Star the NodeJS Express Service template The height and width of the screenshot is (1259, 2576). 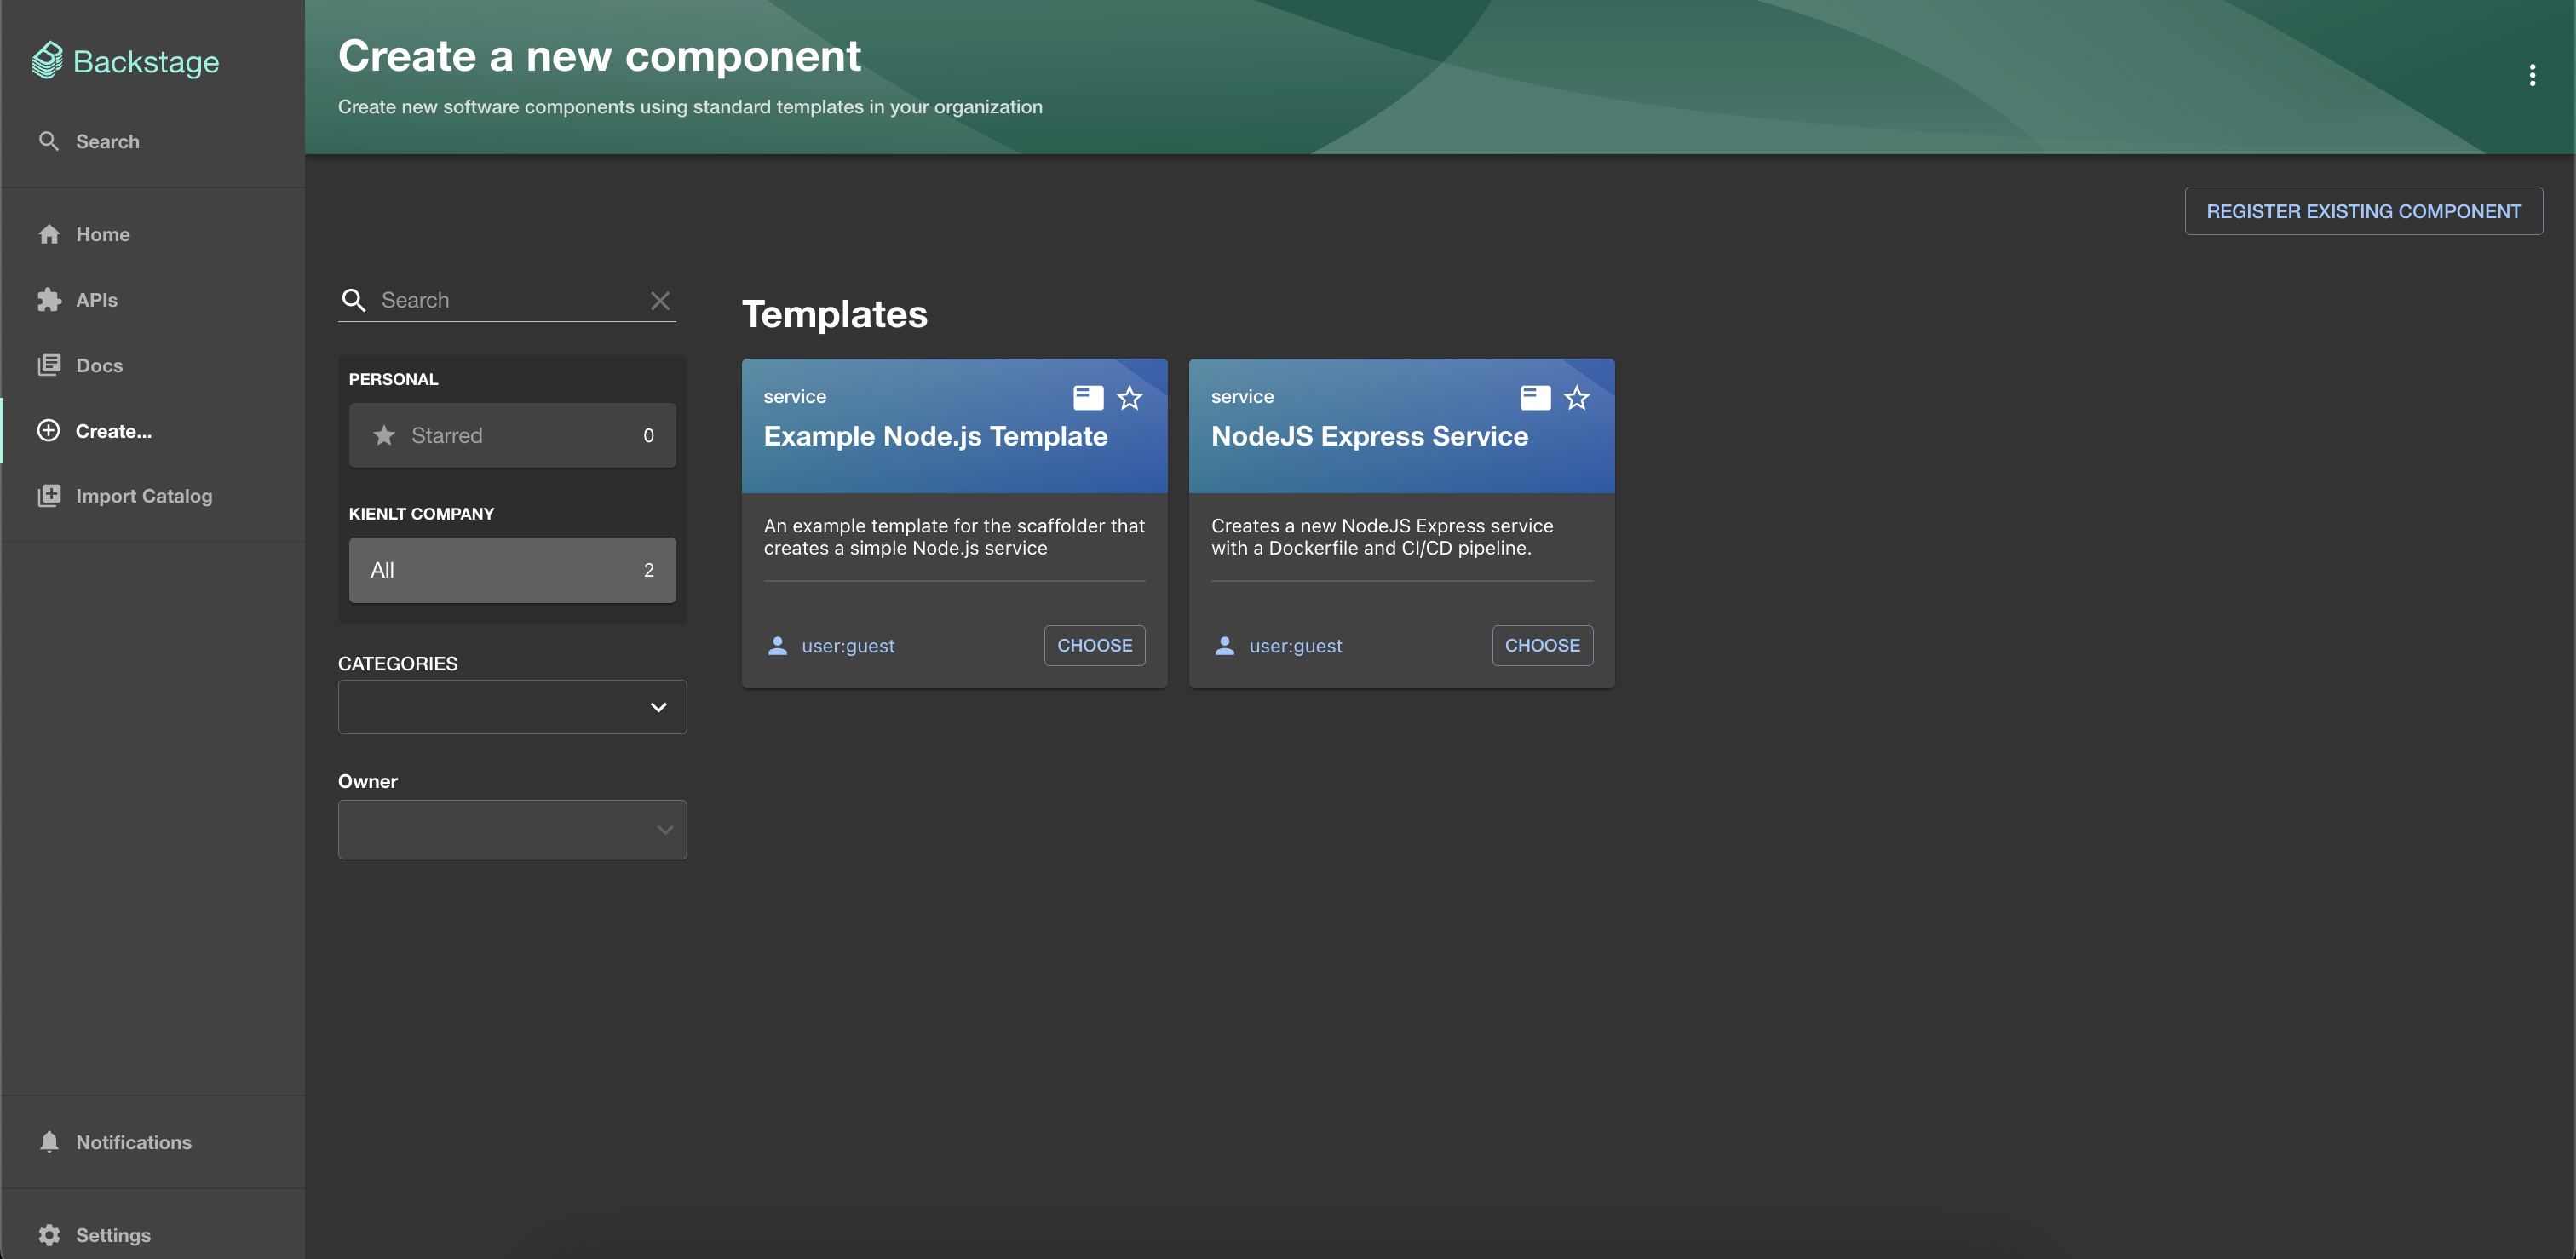coord(1576,398)
